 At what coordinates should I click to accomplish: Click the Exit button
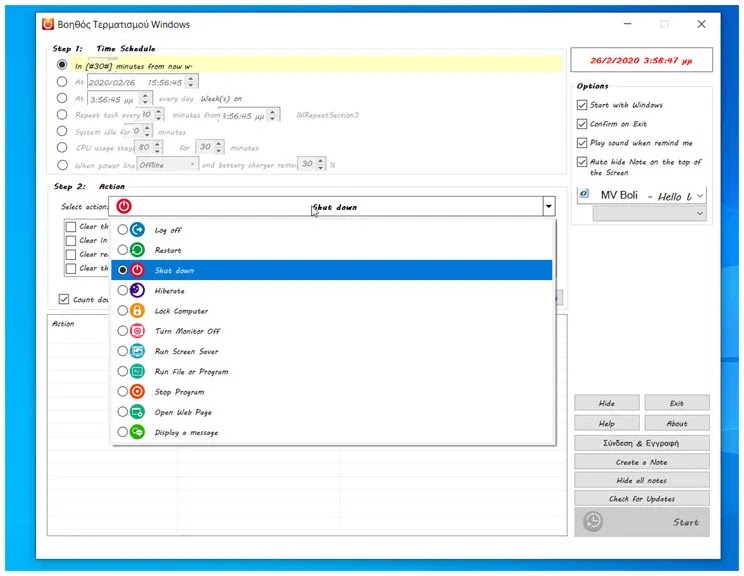677,403
